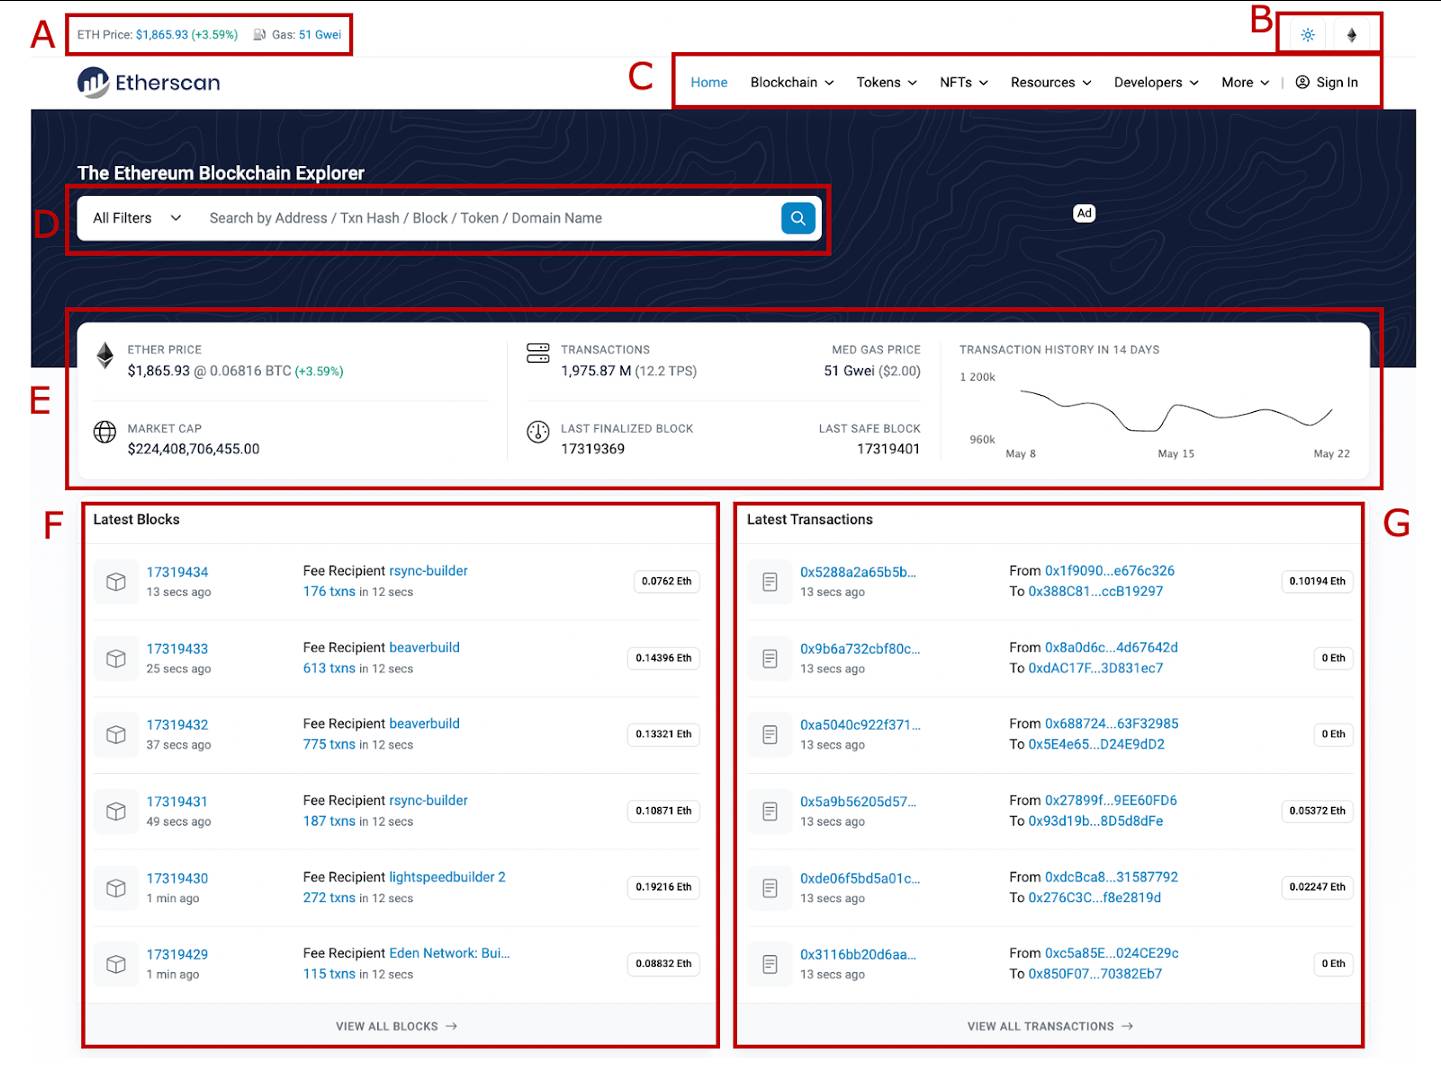1441x1070 pixels.
Task: Open block 17319431 link
Action: 177,802
